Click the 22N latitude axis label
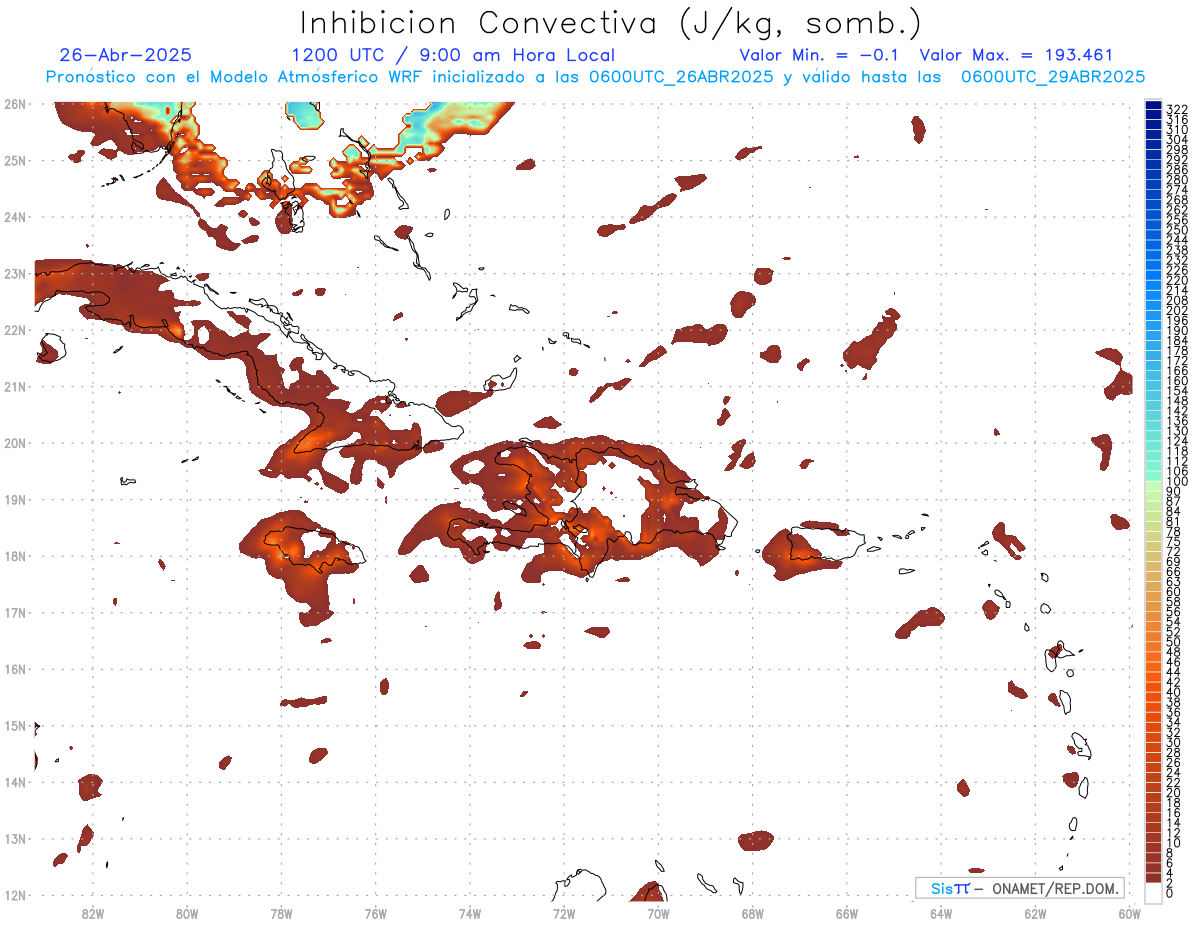Viewport: 1200px width, 927px height. (16, 330)
